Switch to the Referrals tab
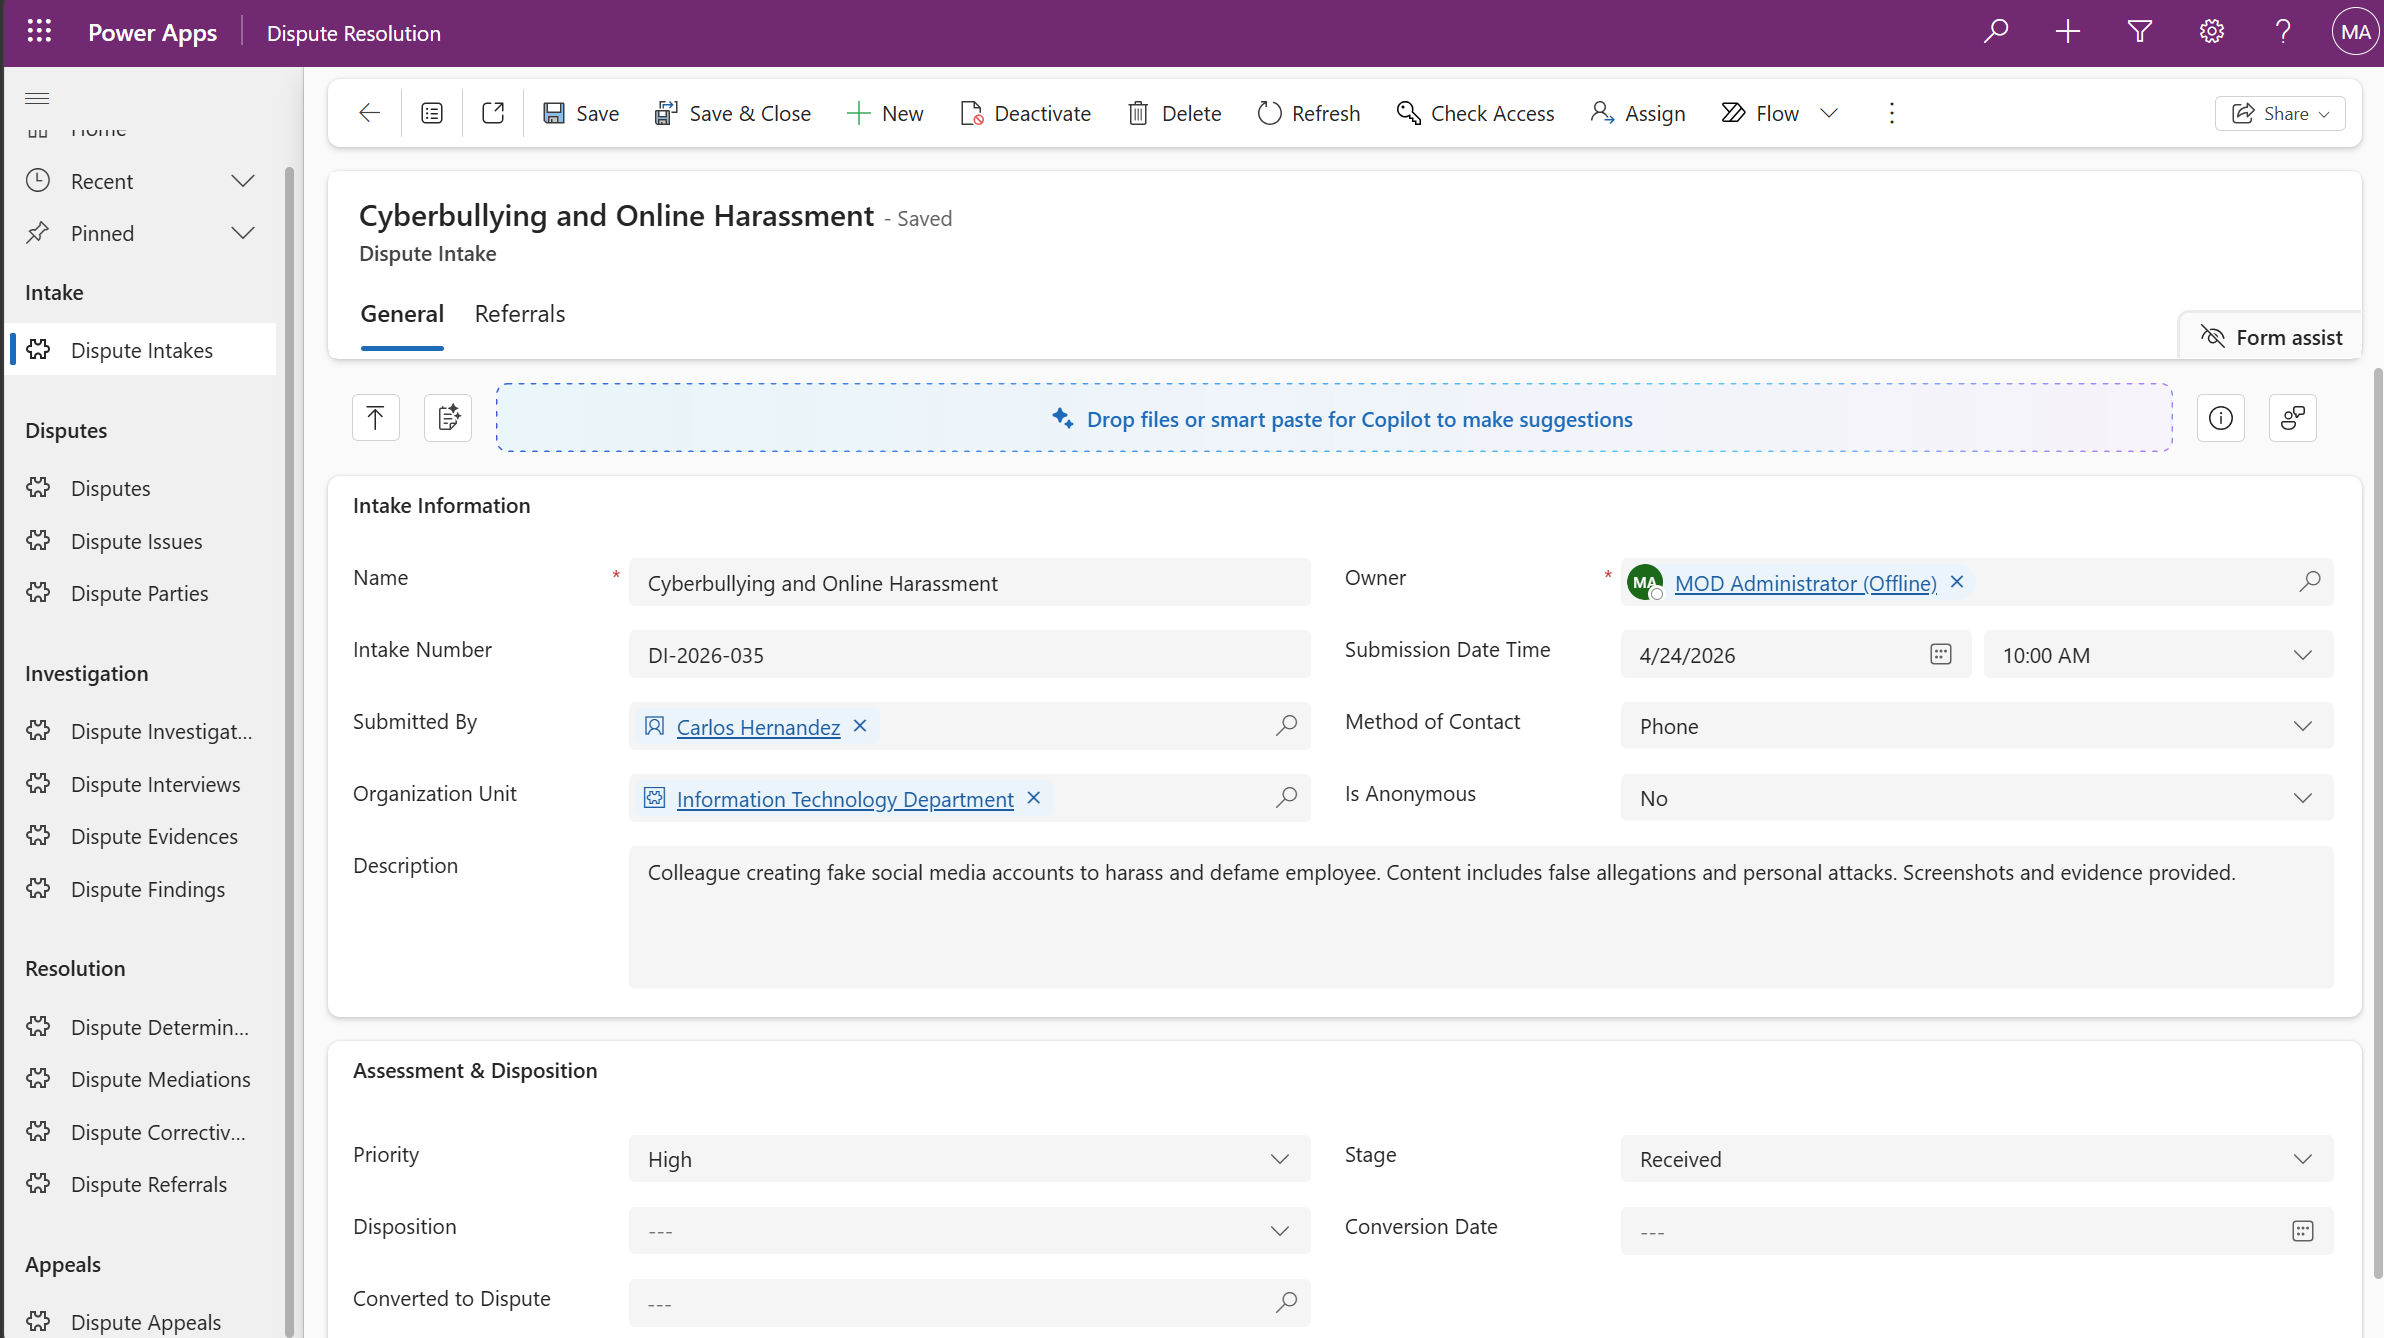This screenshot has height=1338, width=2384. point(520,314)
